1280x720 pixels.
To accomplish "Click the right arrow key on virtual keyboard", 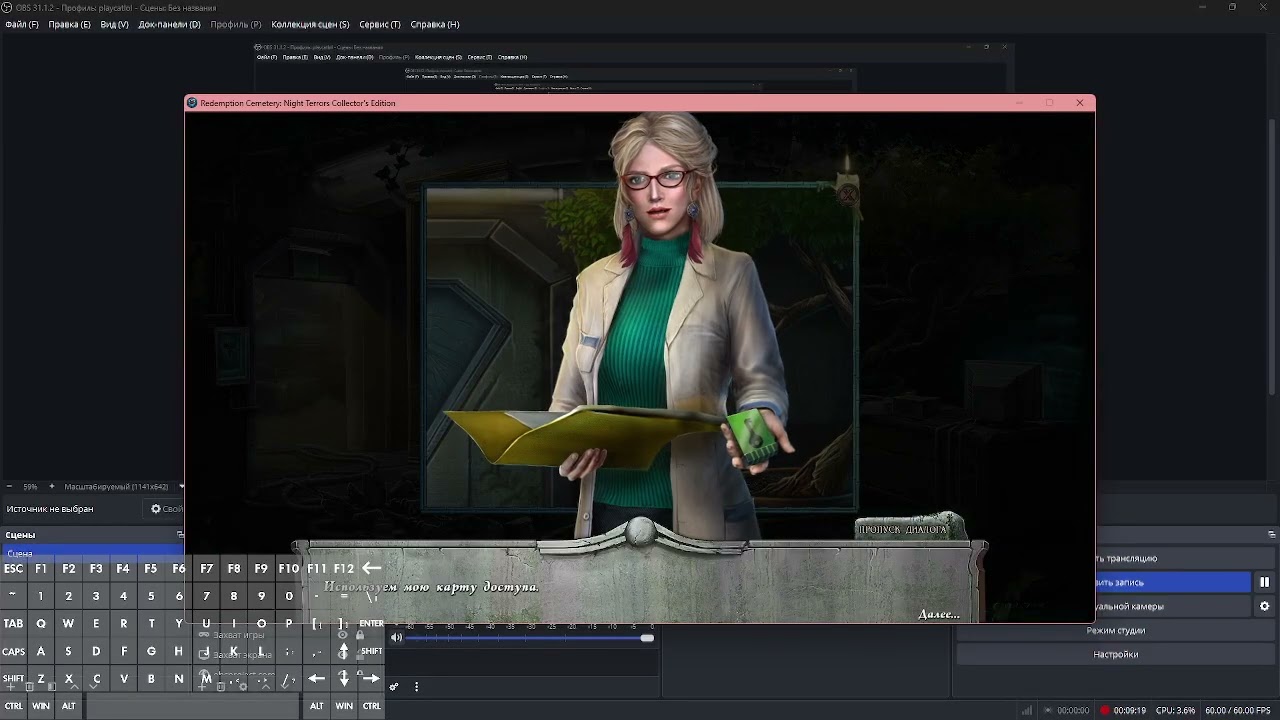I will pyautogui.click(x=371, y=678).
